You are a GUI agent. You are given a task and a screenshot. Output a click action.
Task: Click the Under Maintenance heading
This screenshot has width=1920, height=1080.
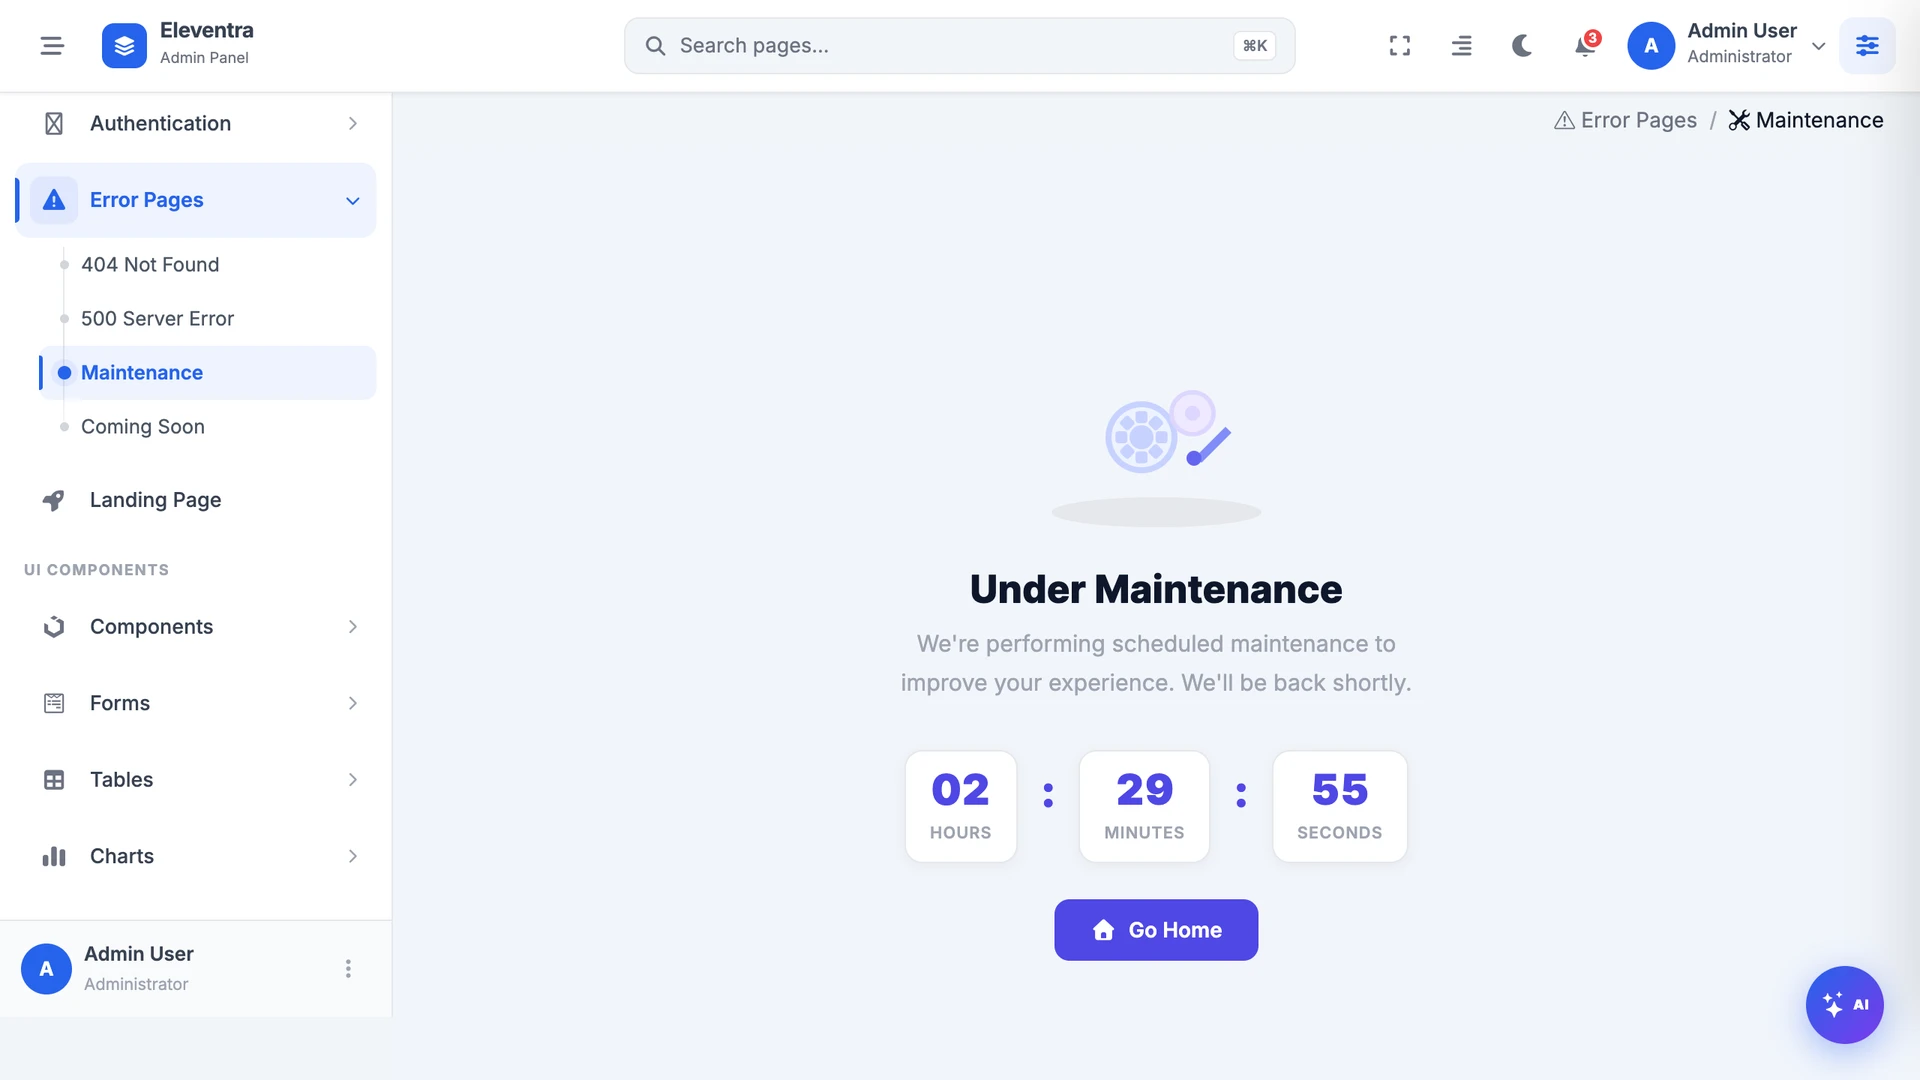coord(1156,589)
